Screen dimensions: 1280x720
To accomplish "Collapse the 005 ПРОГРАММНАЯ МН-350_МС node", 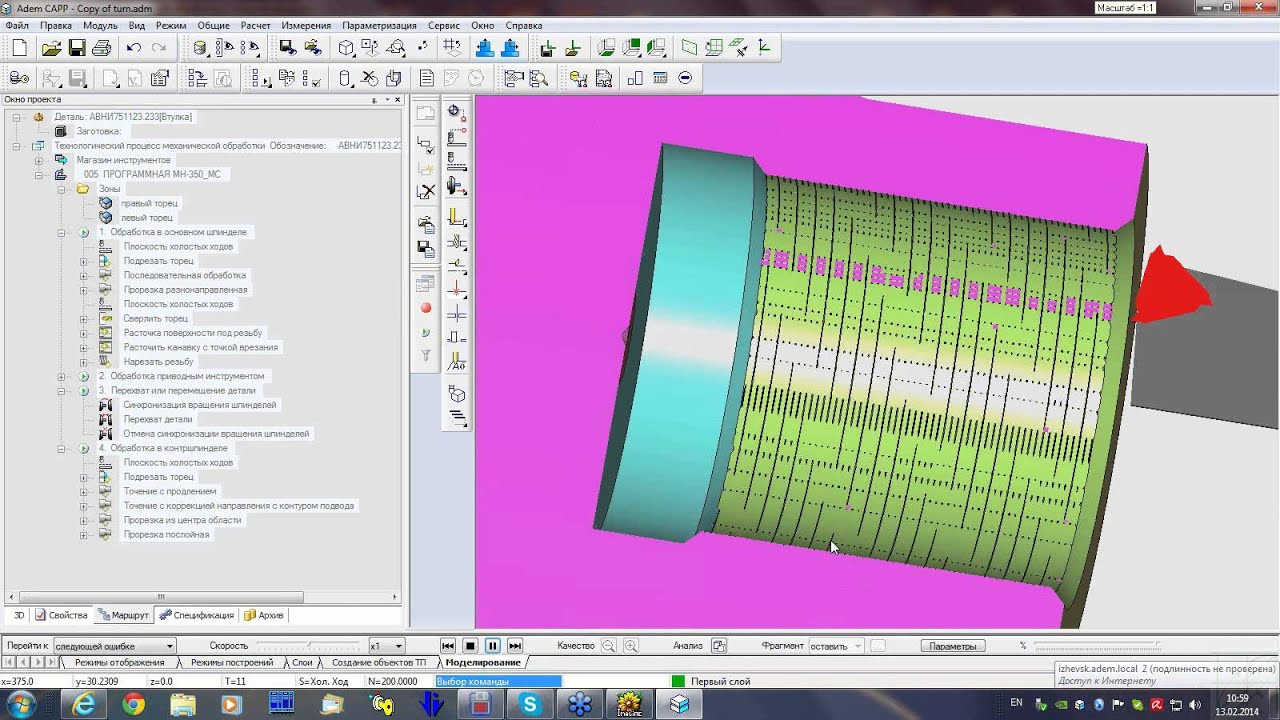I will point(39,174).
